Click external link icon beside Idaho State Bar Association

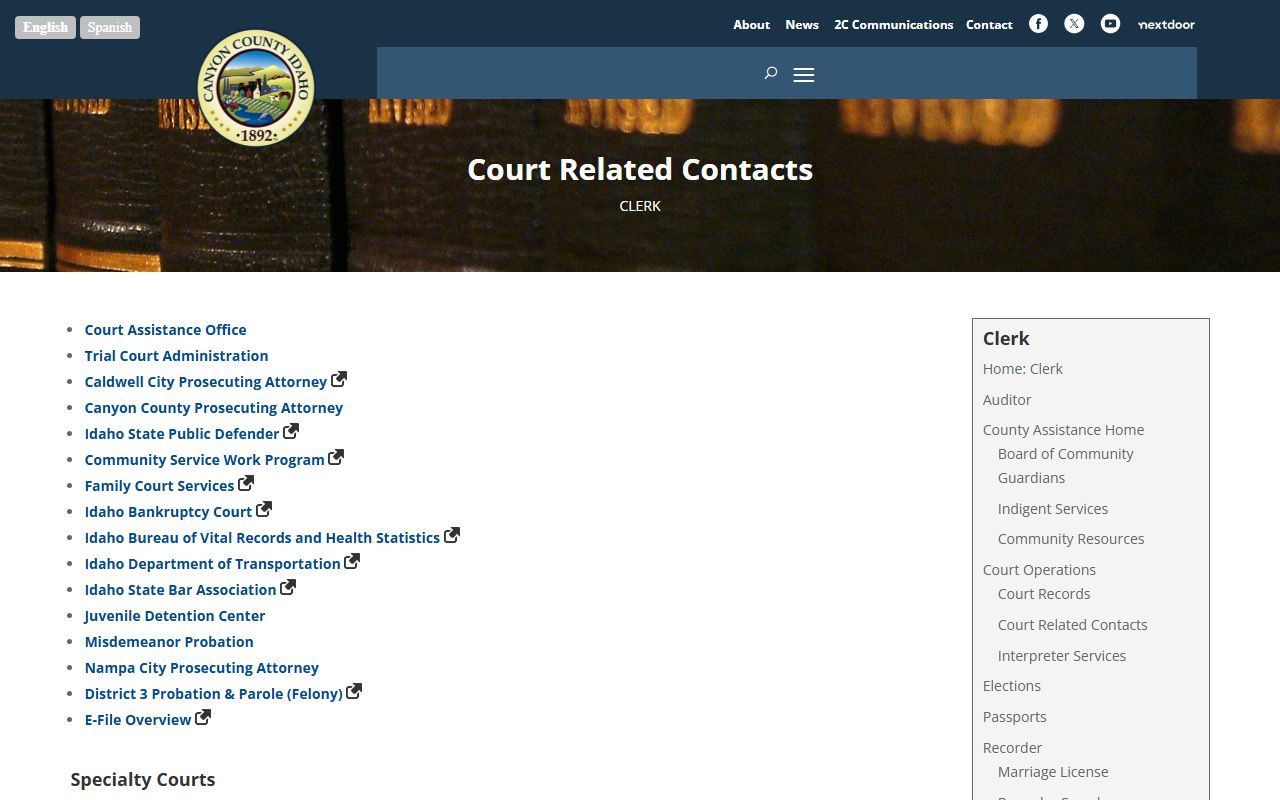288,588
